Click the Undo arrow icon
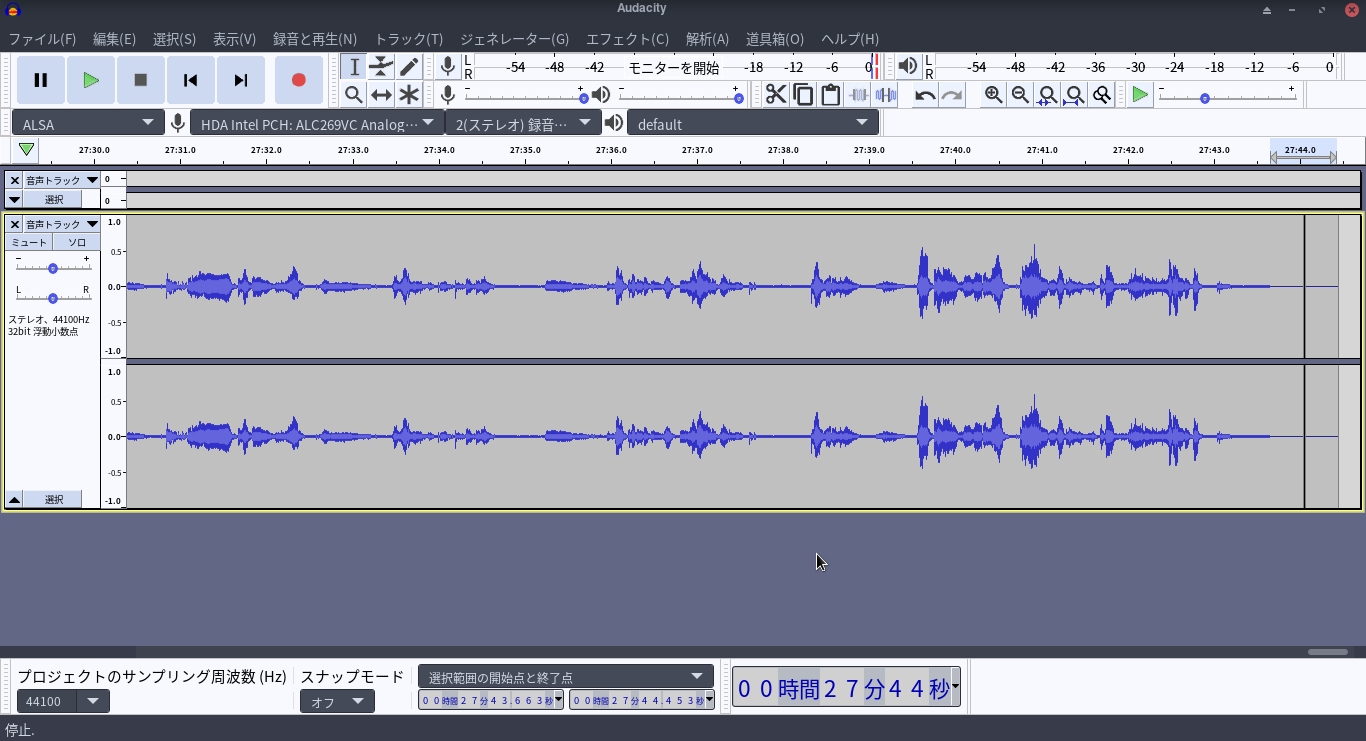The width and height of the screenshot is (1366, 741). (925, 95)
